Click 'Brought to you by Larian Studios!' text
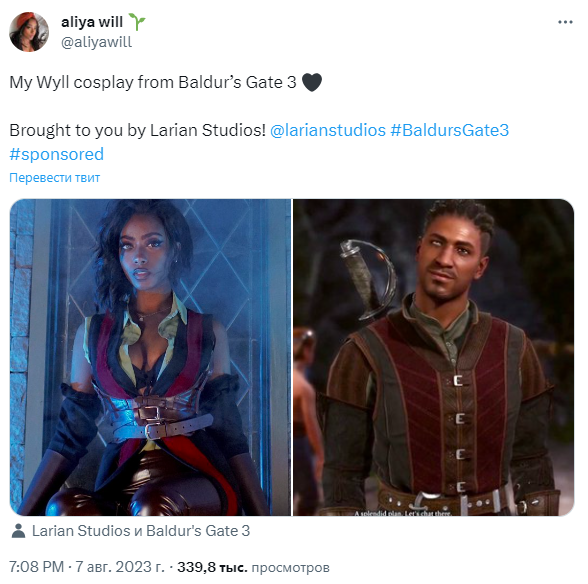Screen dimensions: 588x584 coord(137,131)
